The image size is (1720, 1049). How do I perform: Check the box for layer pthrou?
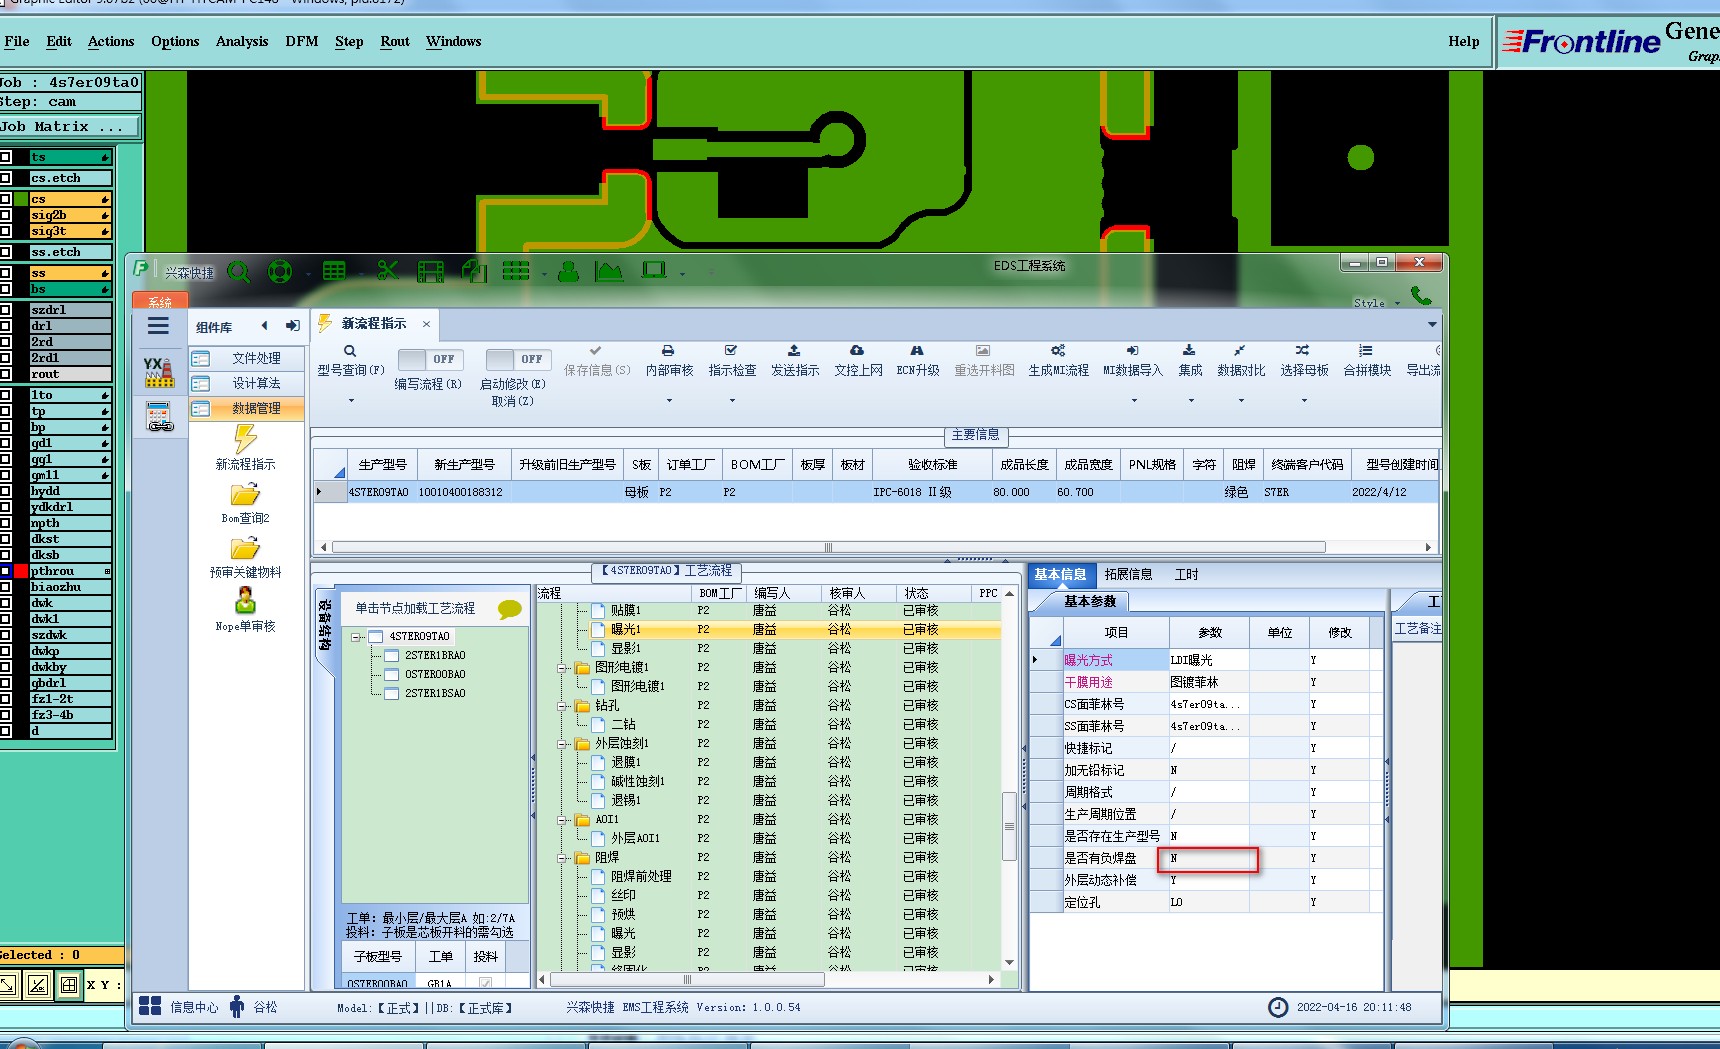click(x=5, y=571)
